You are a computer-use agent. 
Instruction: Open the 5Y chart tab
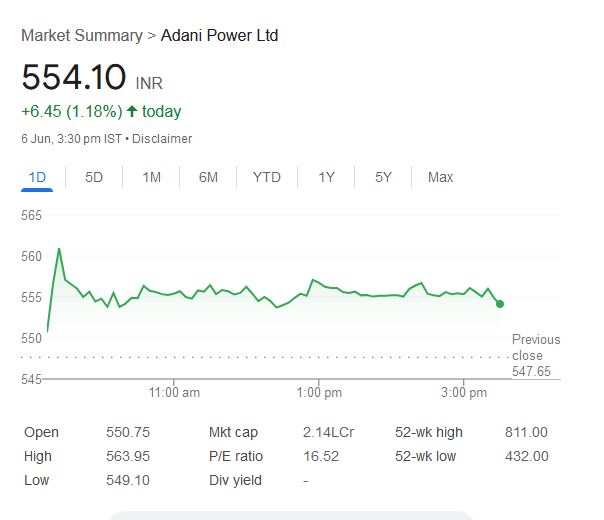click(383, 178)
